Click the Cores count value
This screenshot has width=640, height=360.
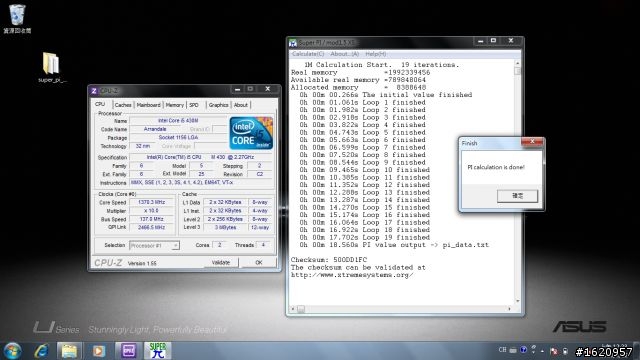coord(220,245)
